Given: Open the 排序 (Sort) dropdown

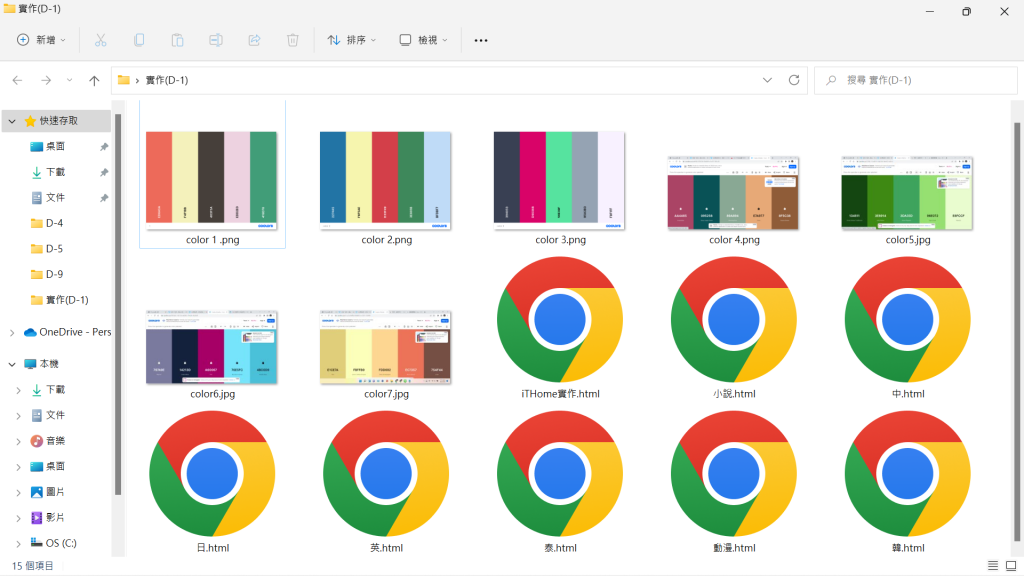Looking at the screenshot, I should pyautogui.click(x=351, y=40).
